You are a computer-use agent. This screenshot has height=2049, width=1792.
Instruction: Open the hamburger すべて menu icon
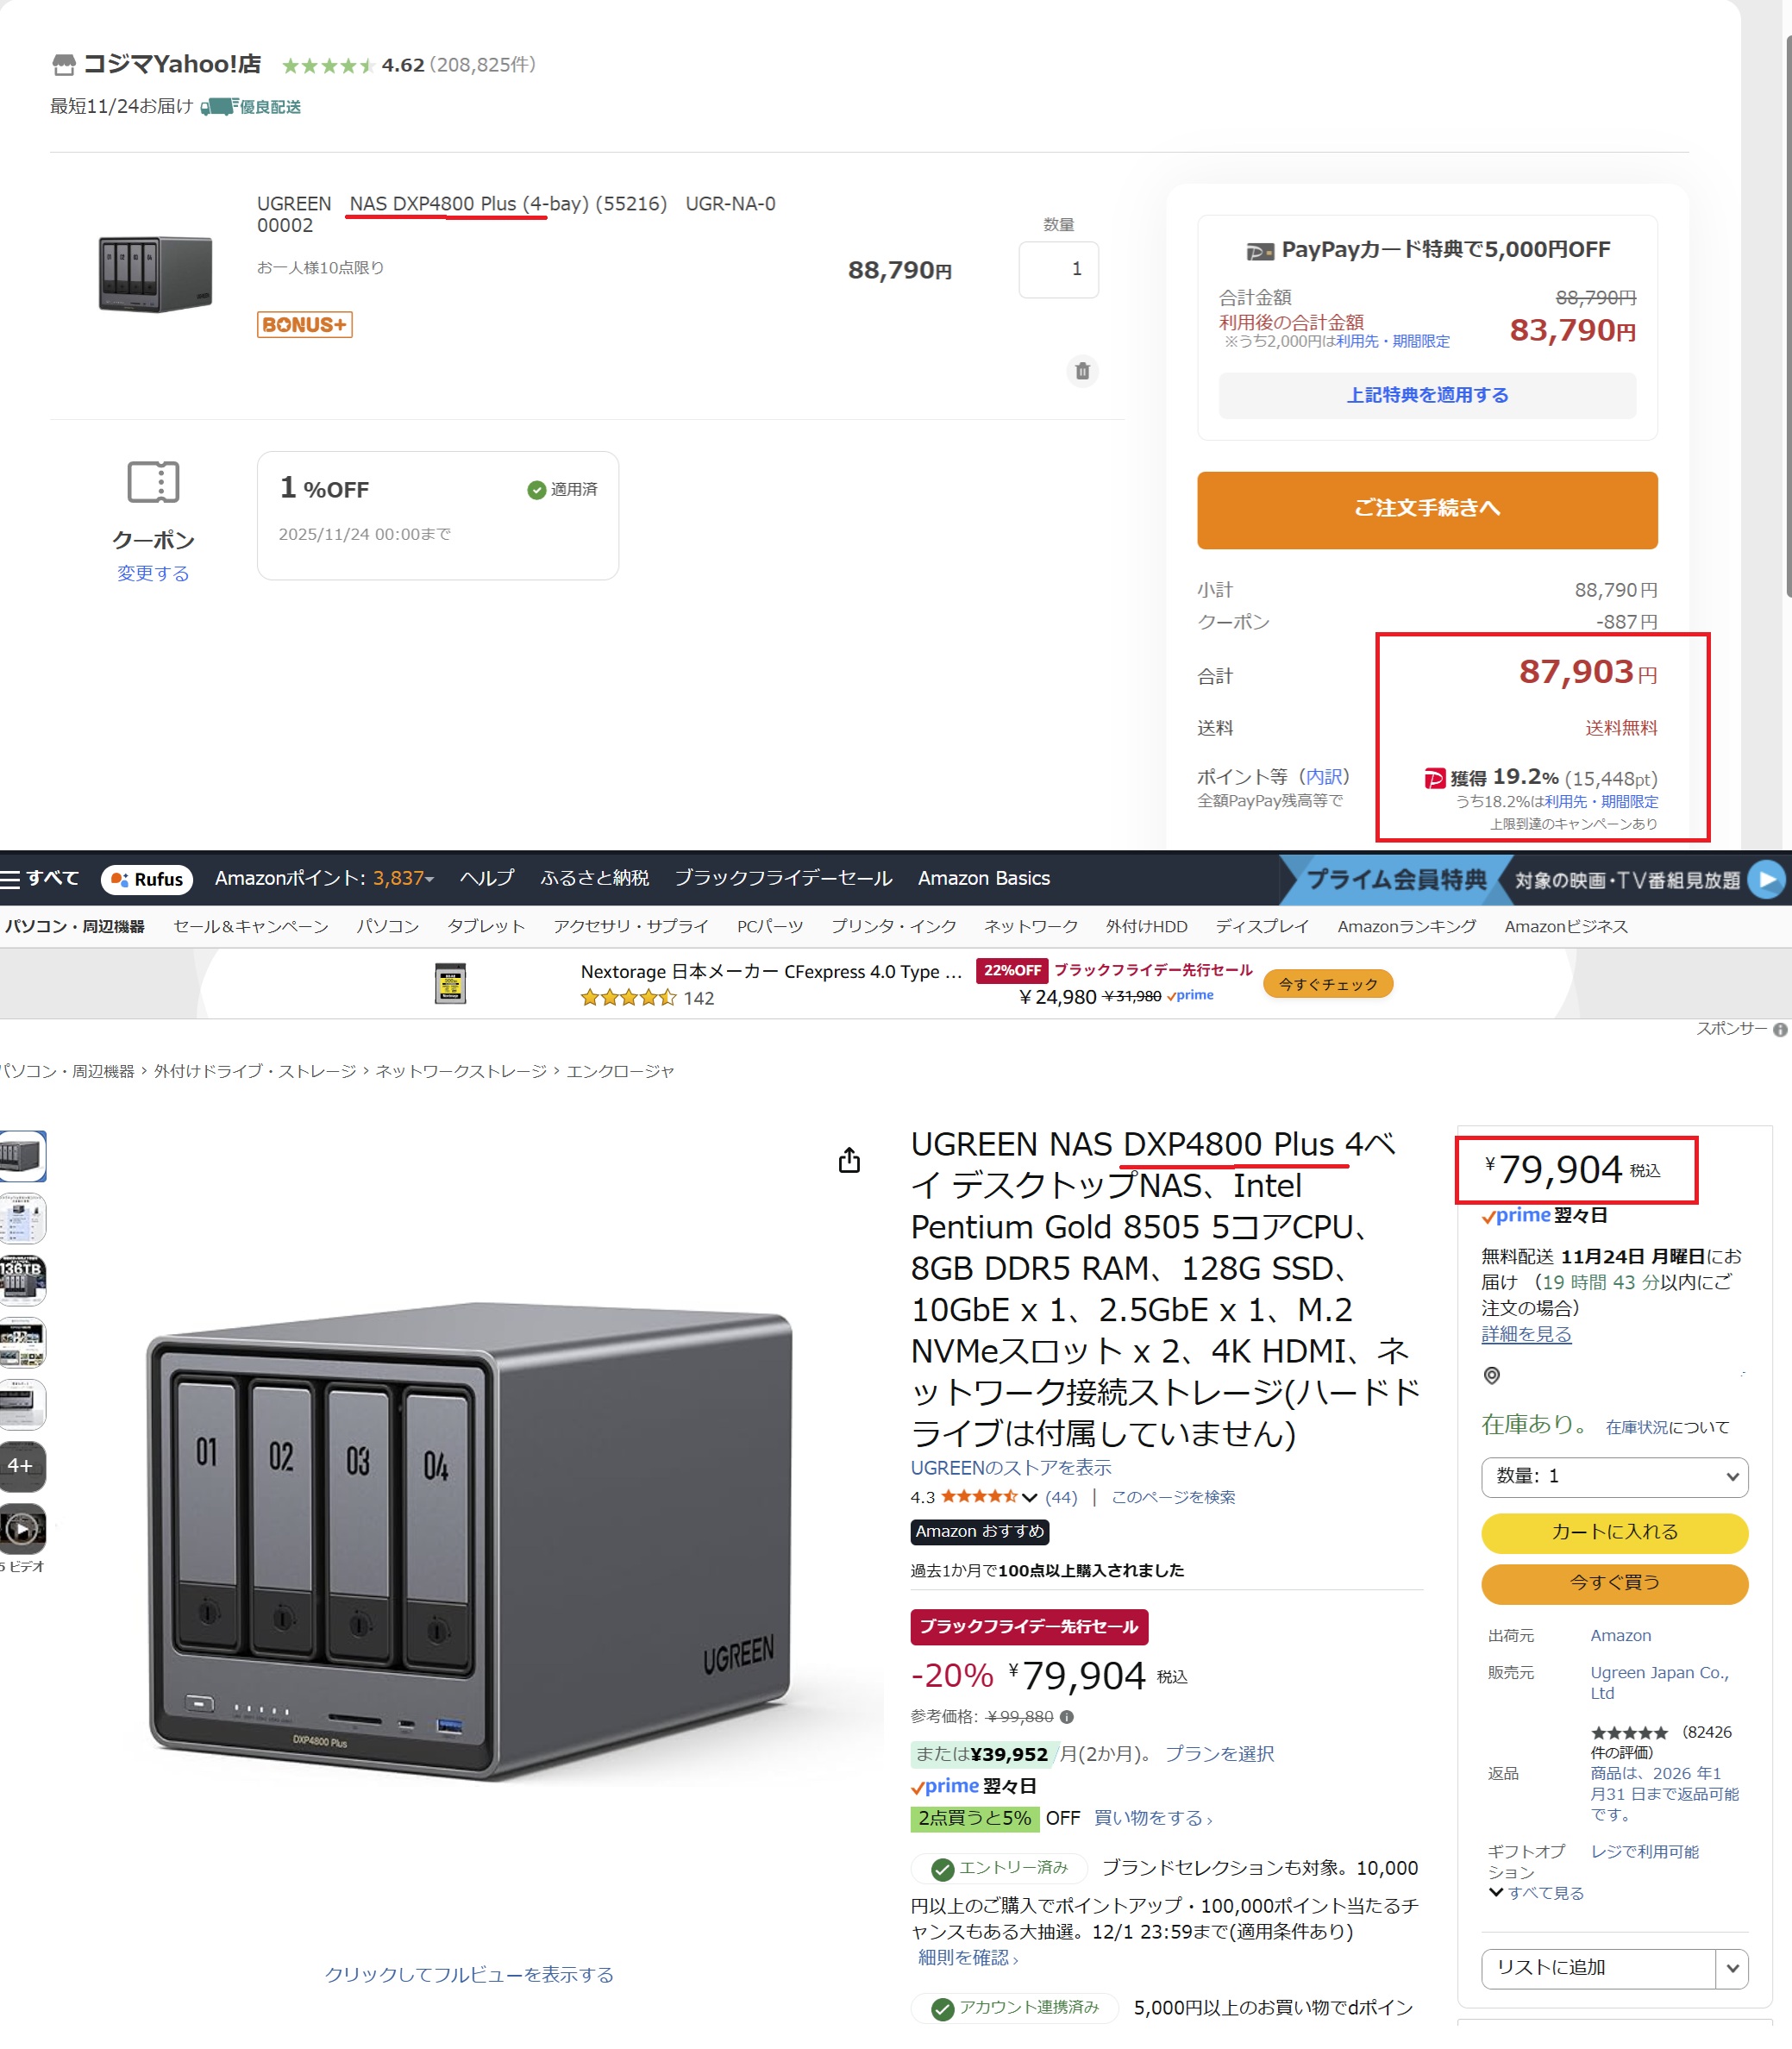[x=11, y=879]
